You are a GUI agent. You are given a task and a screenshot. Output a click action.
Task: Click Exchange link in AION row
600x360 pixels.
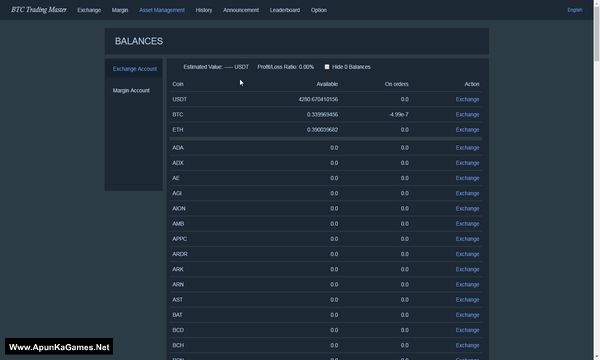(467, 209)
